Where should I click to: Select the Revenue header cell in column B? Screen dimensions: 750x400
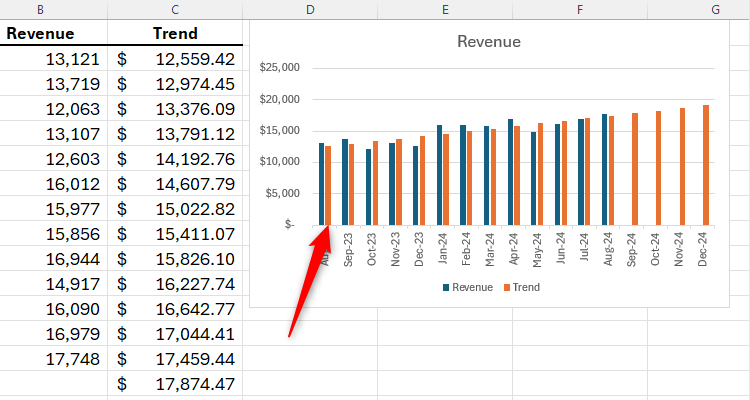(x=40, y=34)
